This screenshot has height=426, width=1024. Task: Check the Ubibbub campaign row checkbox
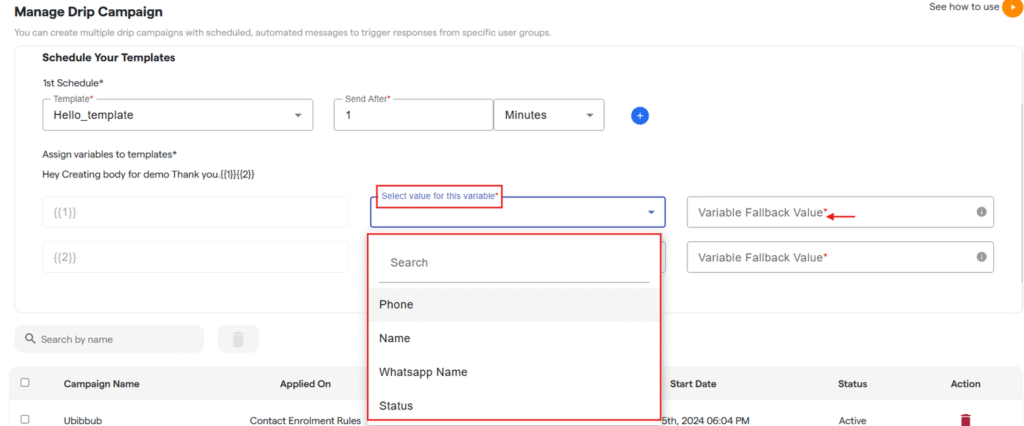[x=25, y=420]
